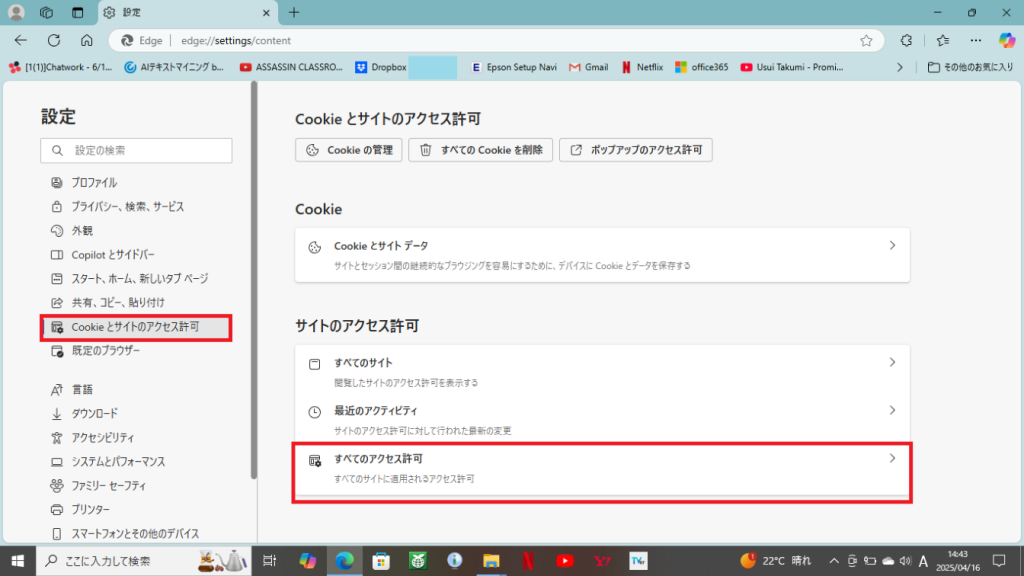This screenshot has height=576, width=1024.
Task: Open the Epson Setup Navi bookmark
Action: click(x=514, y=67)
